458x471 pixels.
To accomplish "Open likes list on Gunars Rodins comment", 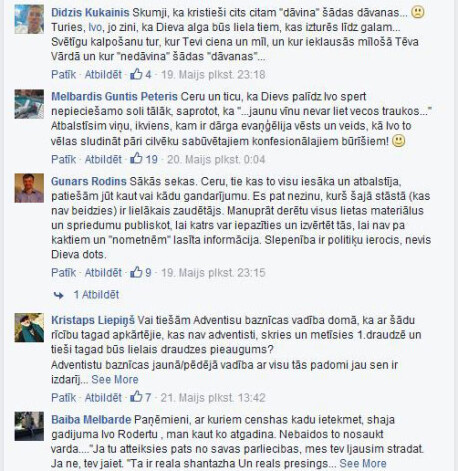I will [x=141, y=272].
